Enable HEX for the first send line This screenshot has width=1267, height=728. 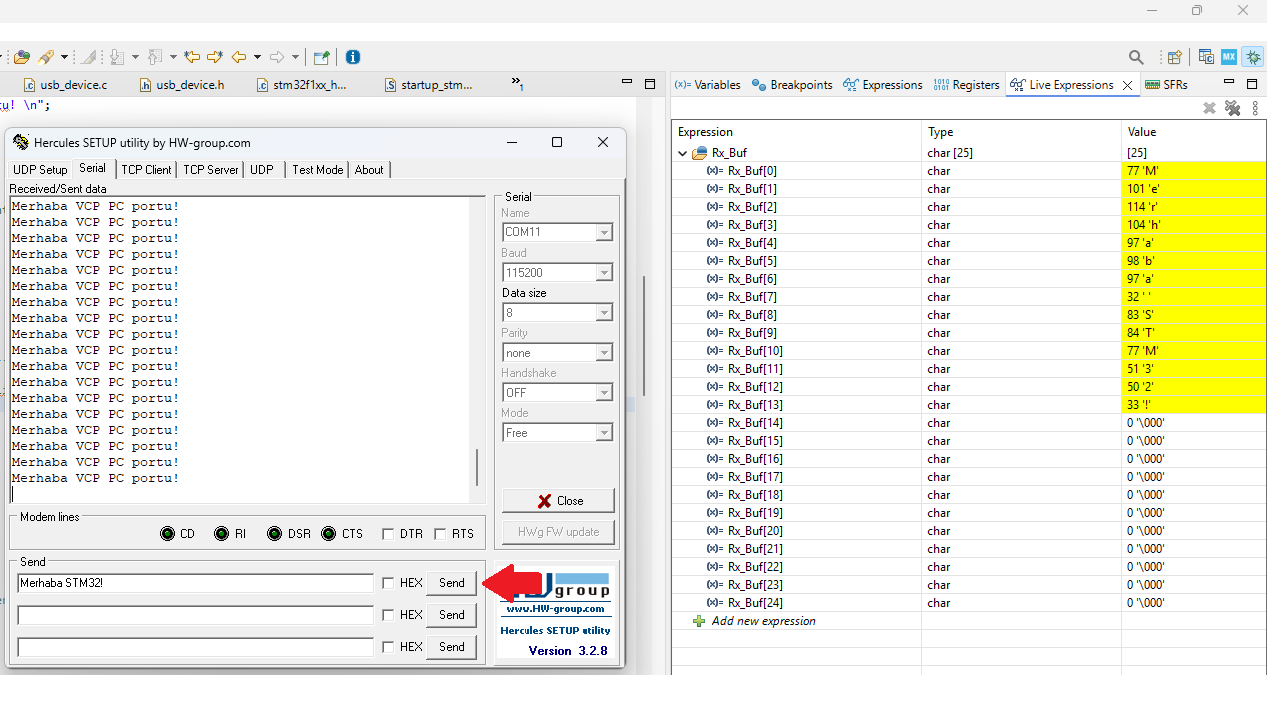coord(388,583)
